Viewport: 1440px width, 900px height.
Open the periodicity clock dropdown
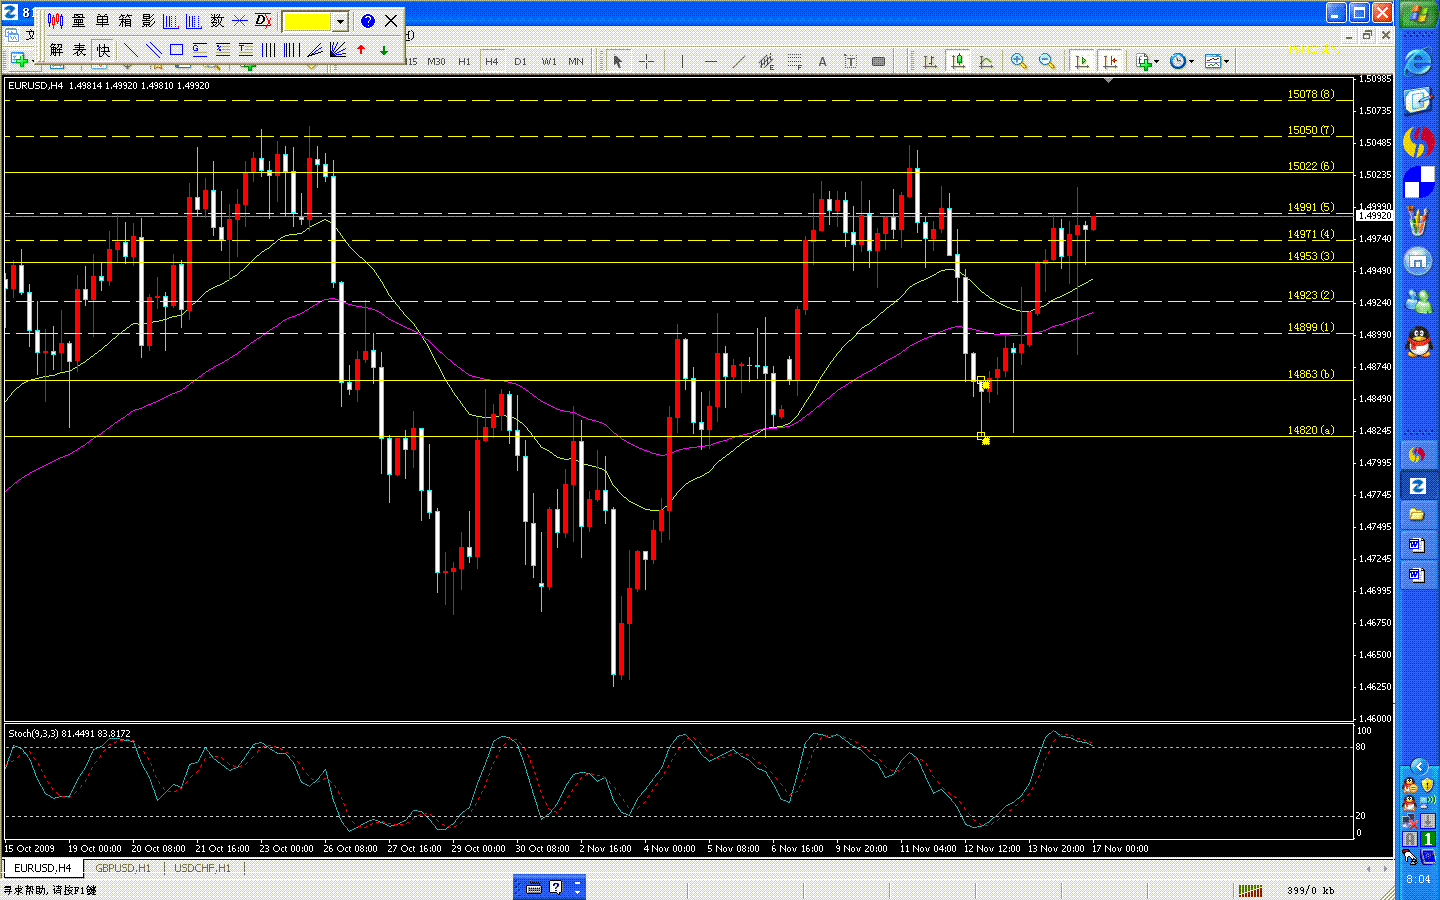coord(1182,62)
